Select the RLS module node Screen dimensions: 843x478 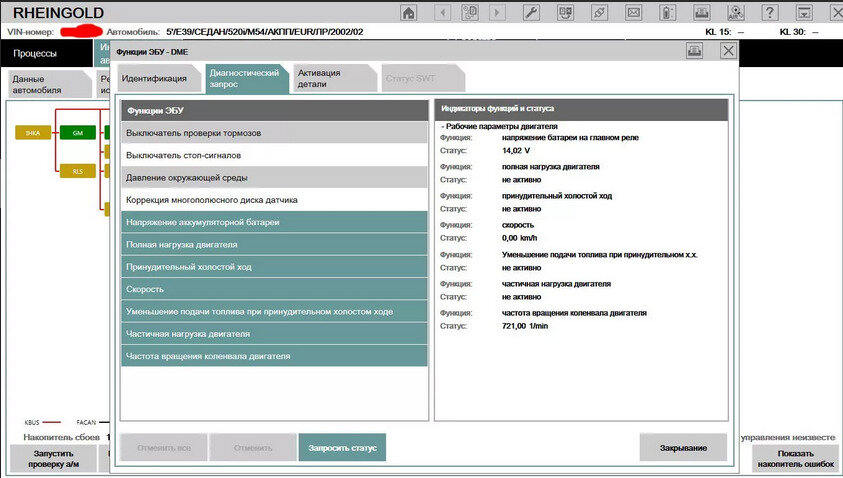(77, 171)
